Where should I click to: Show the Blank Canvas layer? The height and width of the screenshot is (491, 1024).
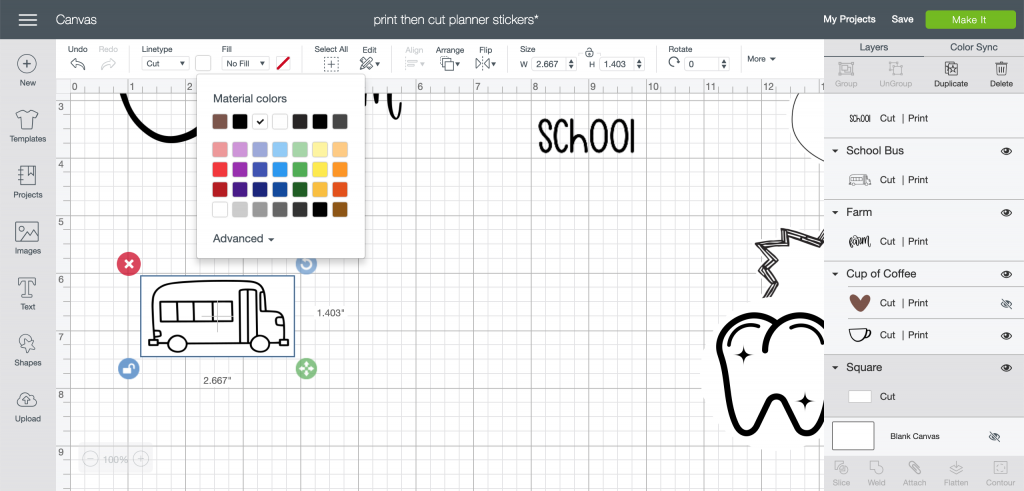click(995, 436)
